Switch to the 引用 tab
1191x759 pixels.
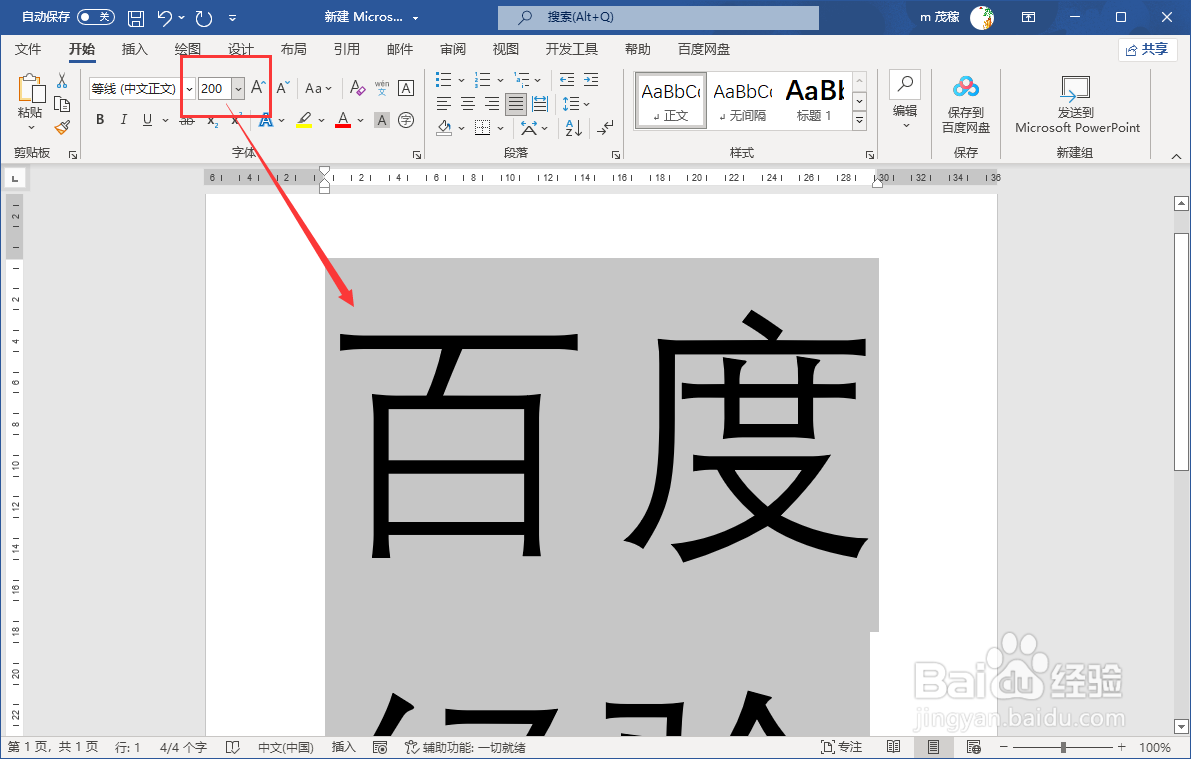click(x=346, y=49)
